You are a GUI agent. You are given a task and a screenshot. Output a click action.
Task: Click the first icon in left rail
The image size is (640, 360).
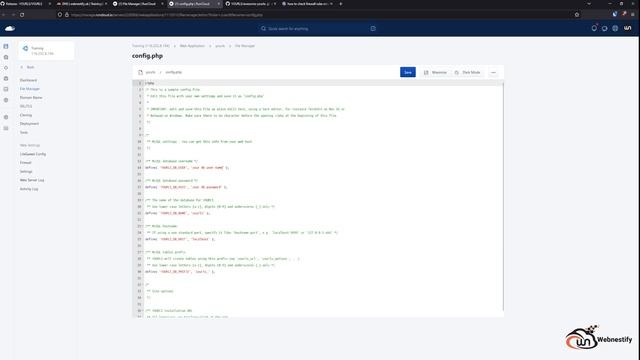tap(6, 47)
